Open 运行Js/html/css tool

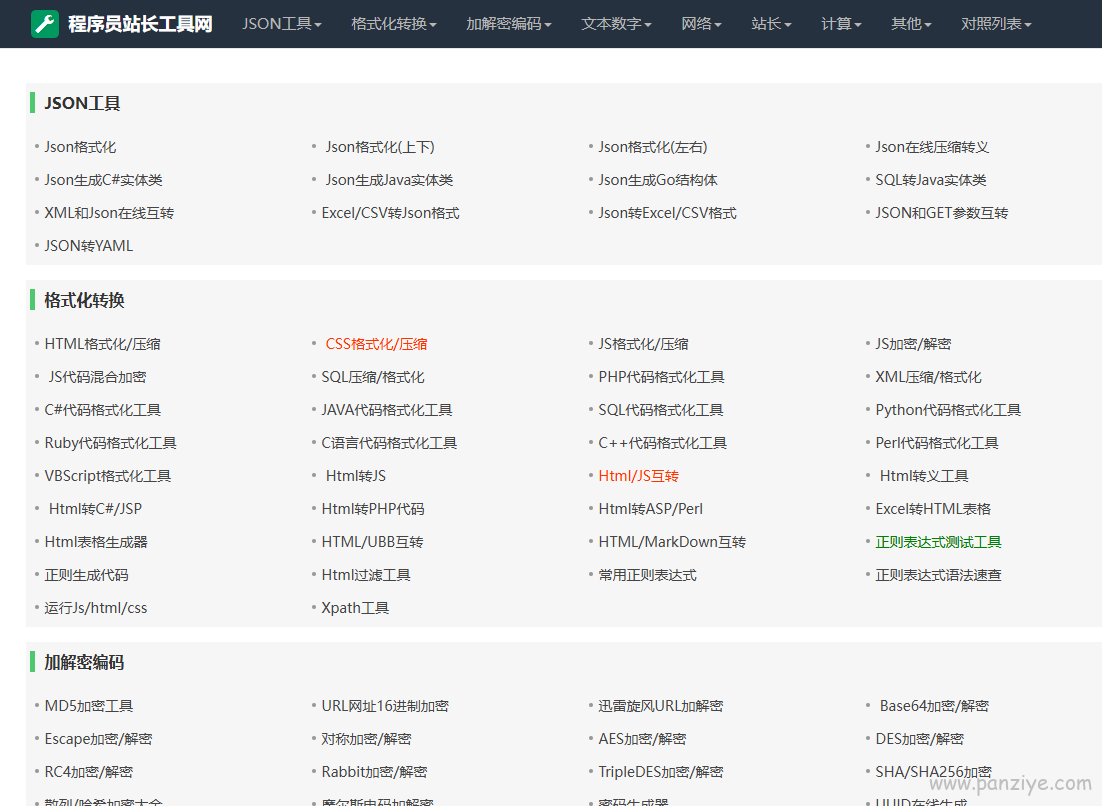coord(96,608)
